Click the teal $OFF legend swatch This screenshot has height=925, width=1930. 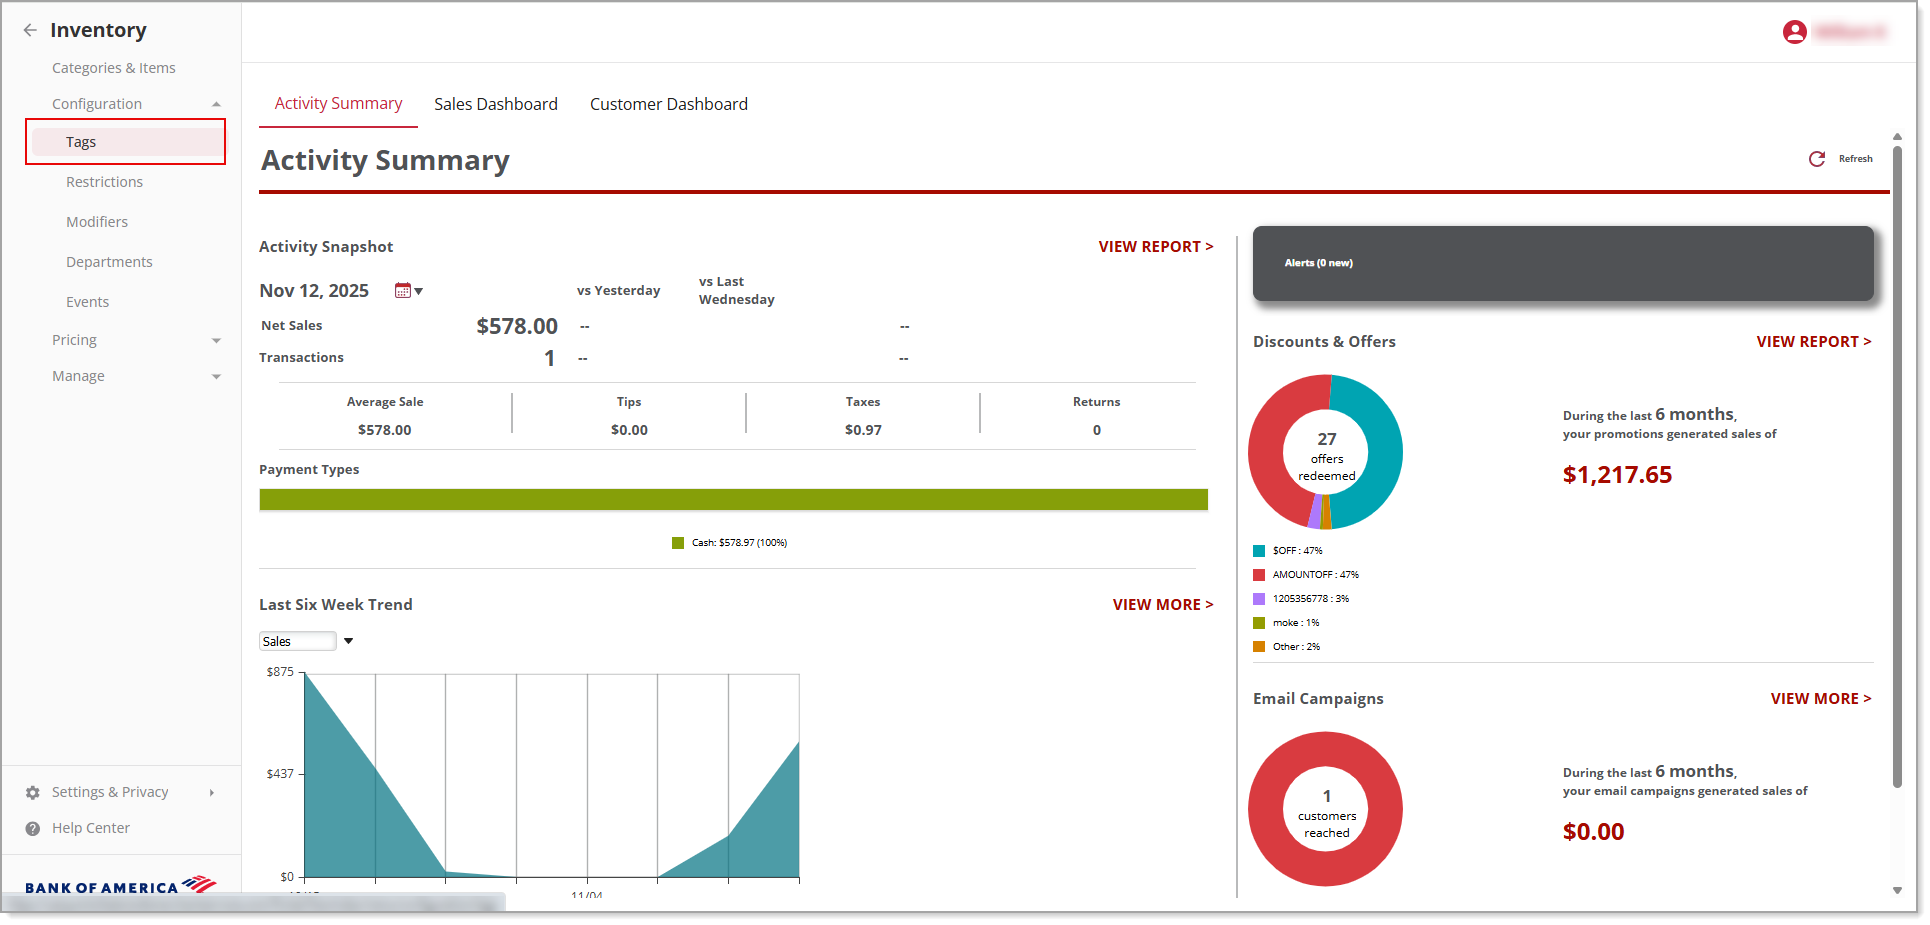[1259, 551]
